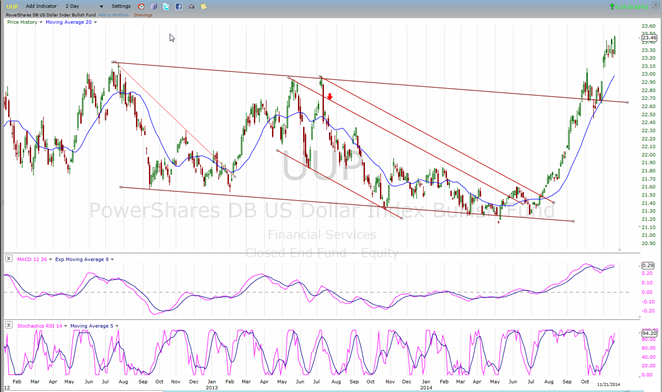Click the green up arrow price change icon
The width and height of the screenshot is (662, 392).
click(x=612, y=7)
